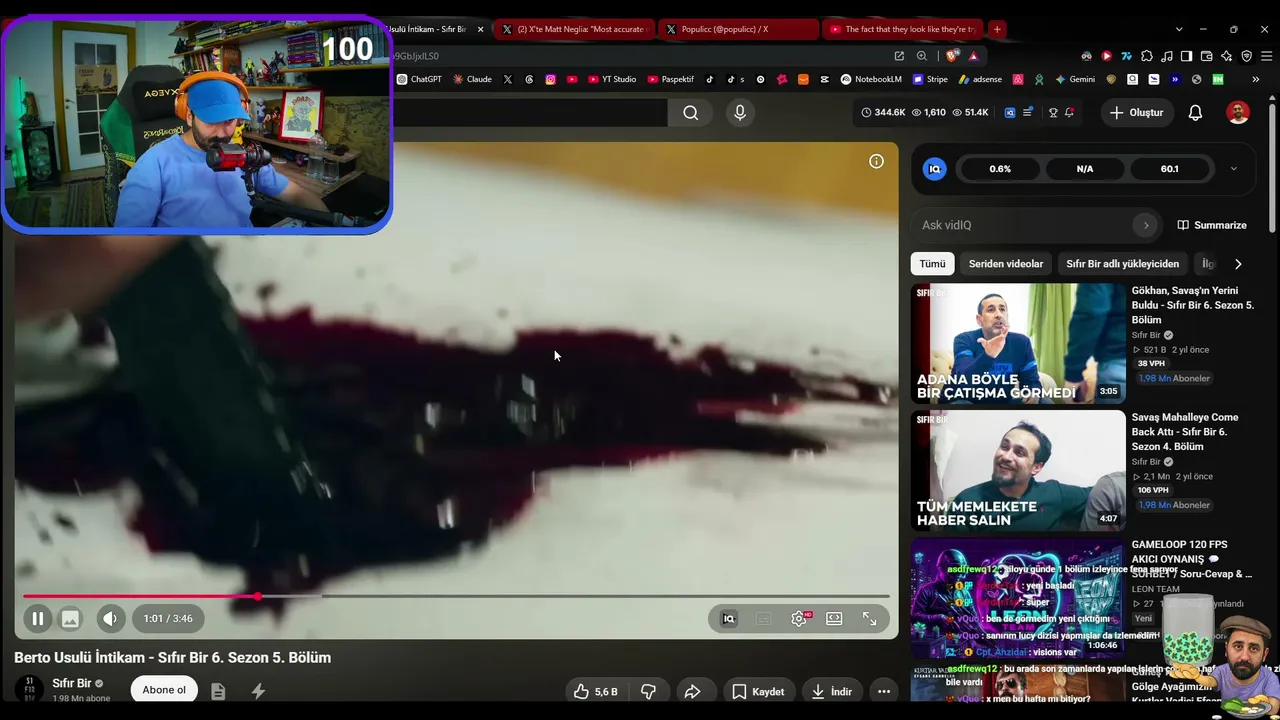Show more bookmarks with the double chevron
This screenshot has height=720, width=1280.
[x=1255, y=79]
